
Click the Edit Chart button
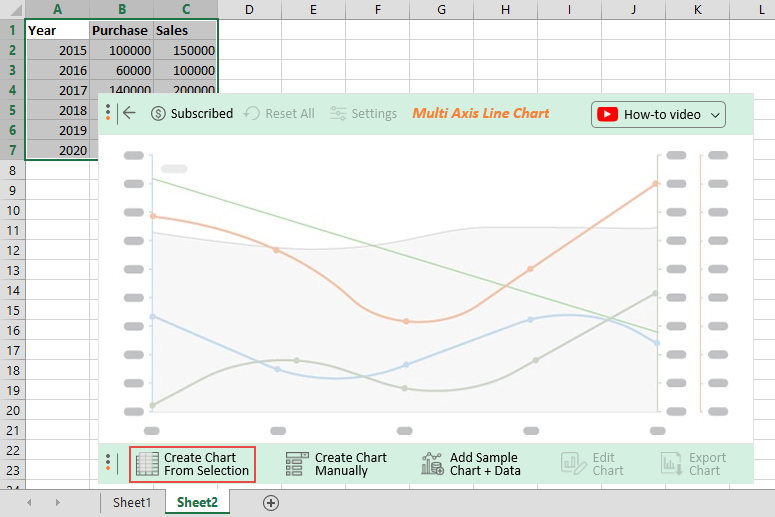point(592,464)
